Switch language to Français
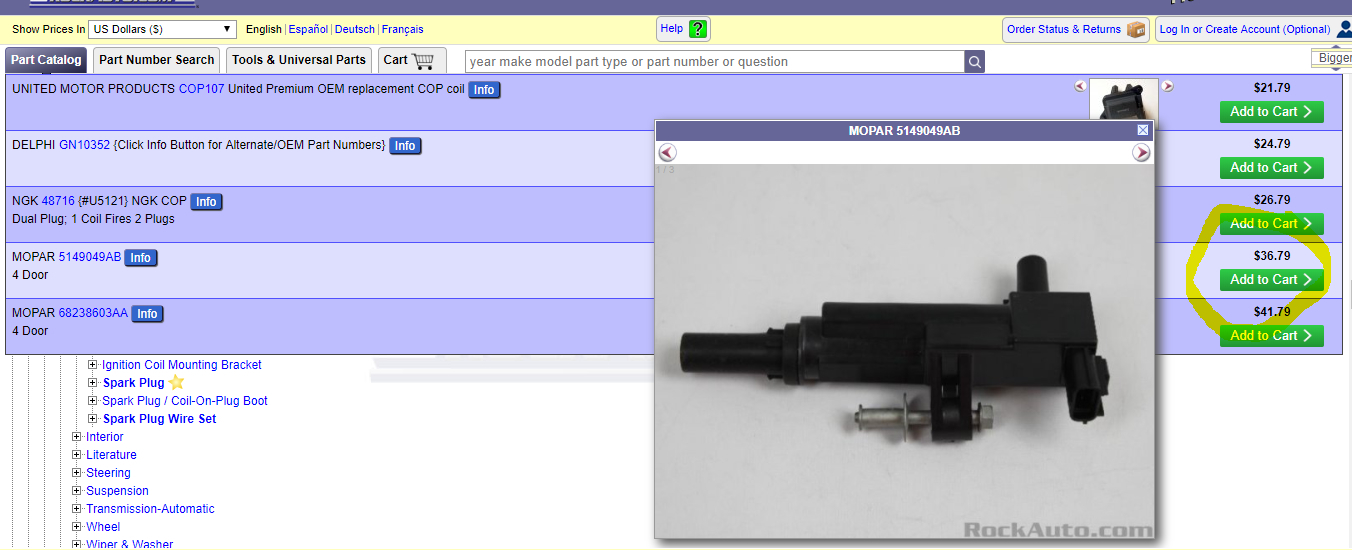1352x550 pixels. coord(402,29)
